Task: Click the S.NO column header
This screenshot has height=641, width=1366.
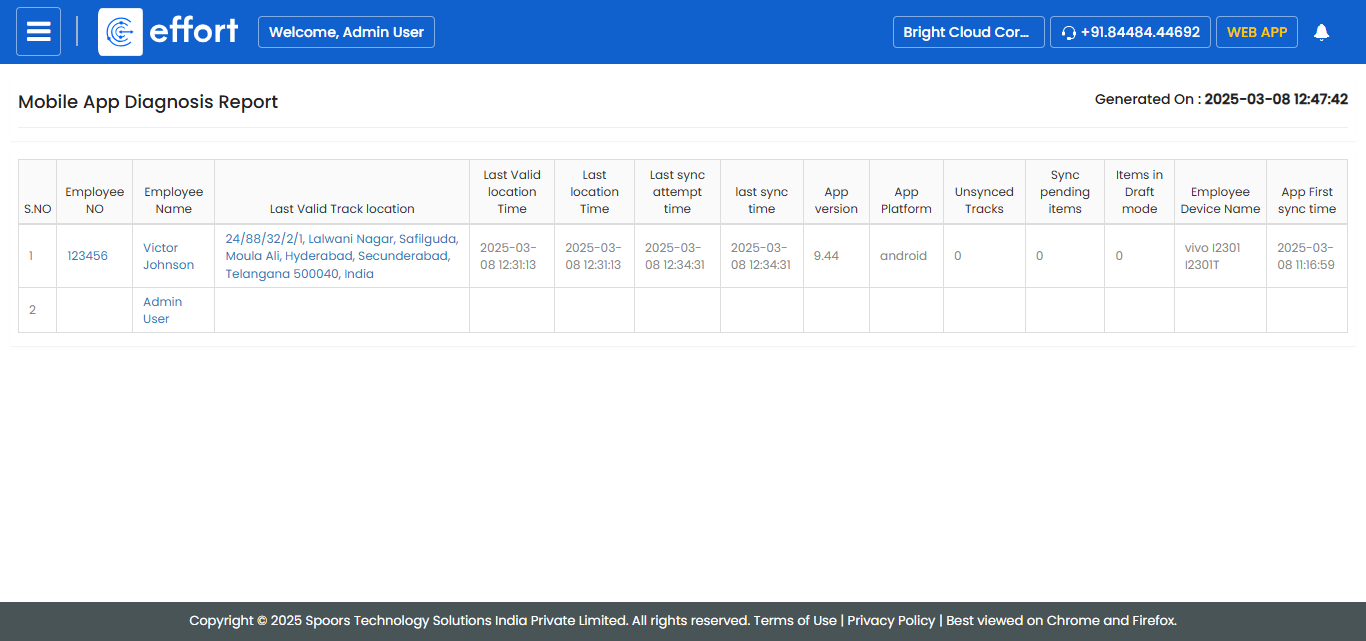Action: click(37, 209)
